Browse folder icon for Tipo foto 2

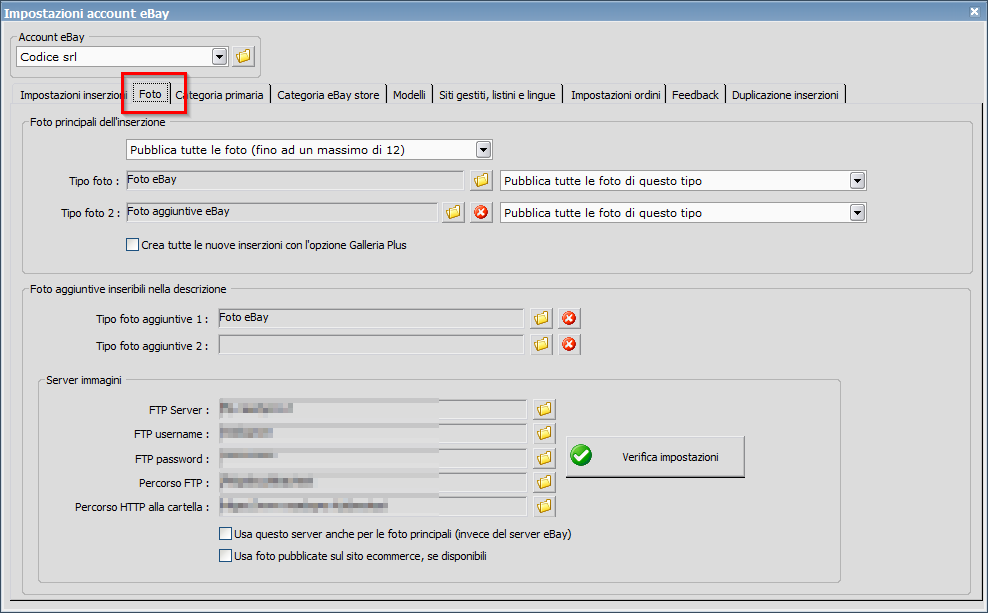pyautogui.click(x=453, y=212)
